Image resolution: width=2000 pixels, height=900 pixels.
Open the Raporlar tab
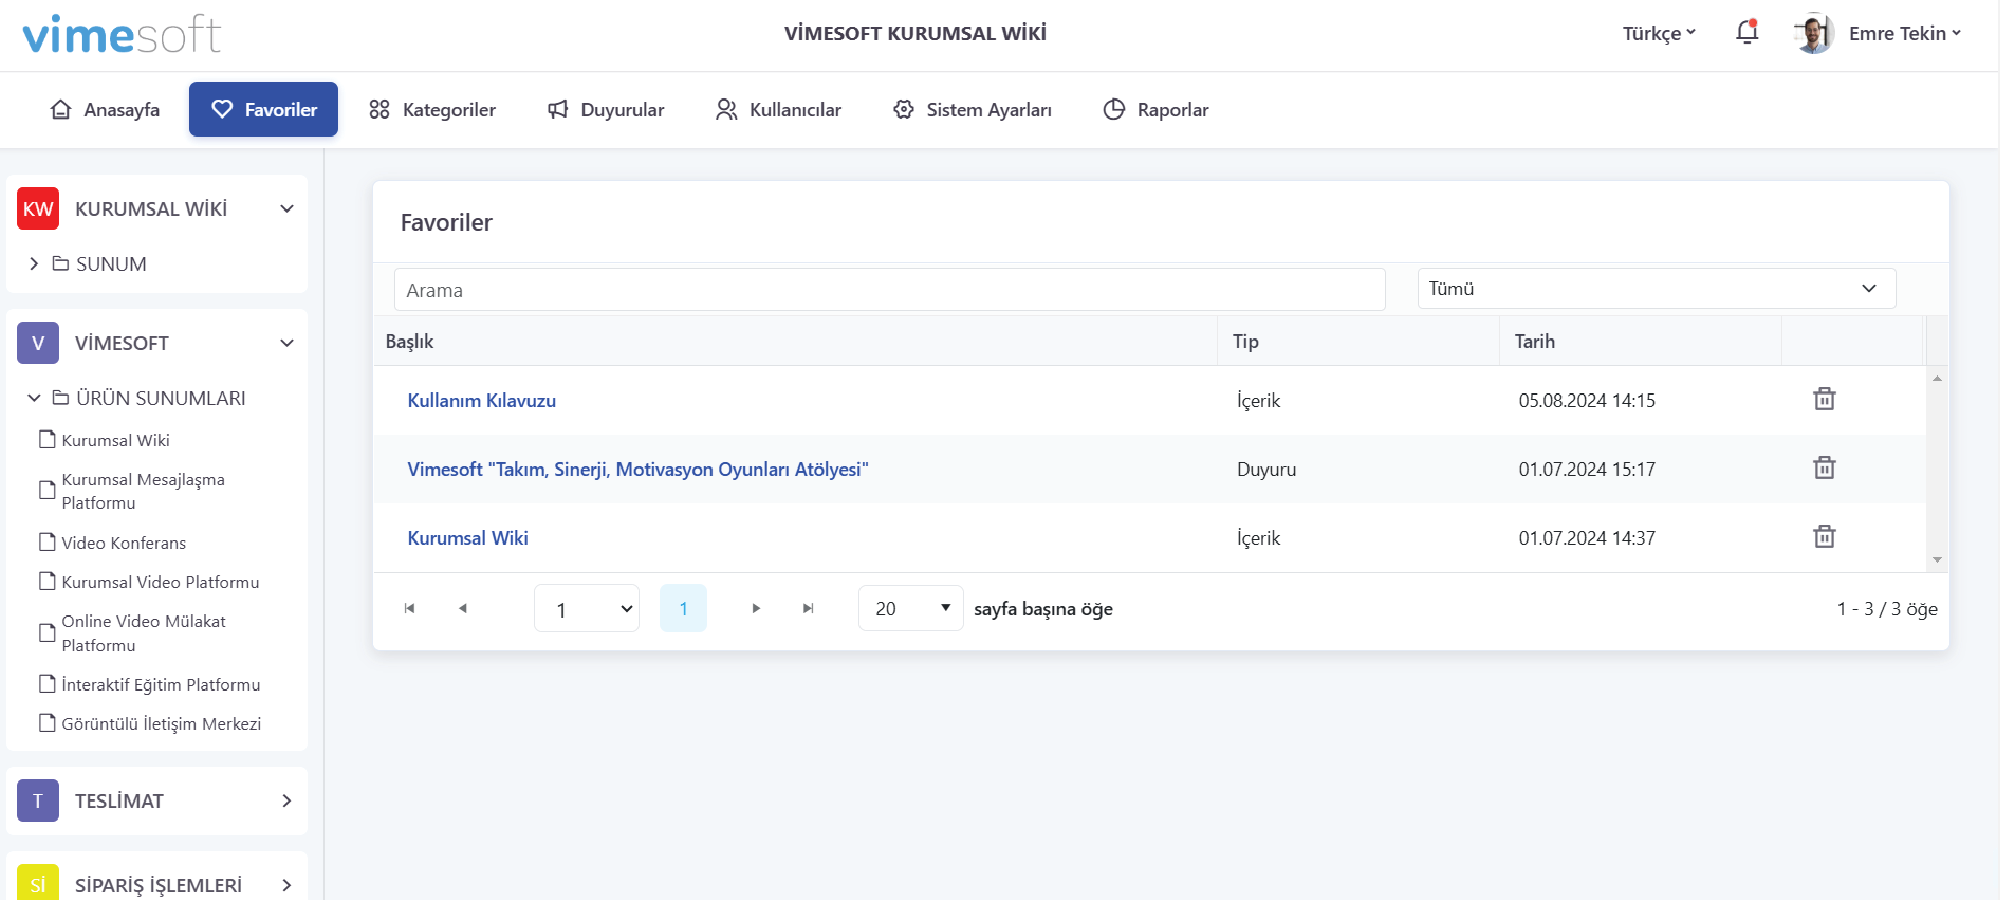click(x=1155, y=109)
